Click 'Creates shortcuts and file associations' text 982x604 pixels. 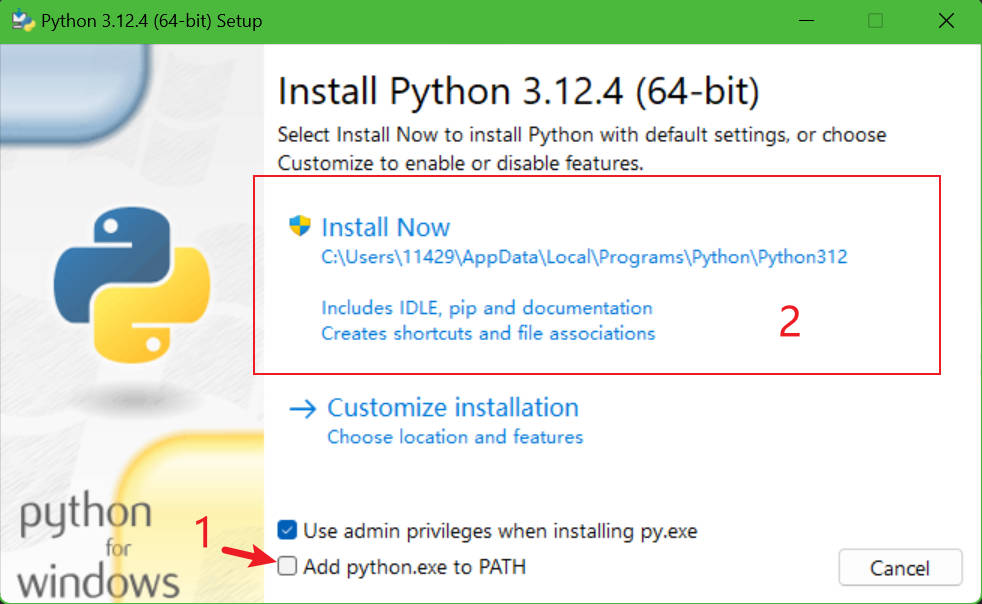point(488,333)
